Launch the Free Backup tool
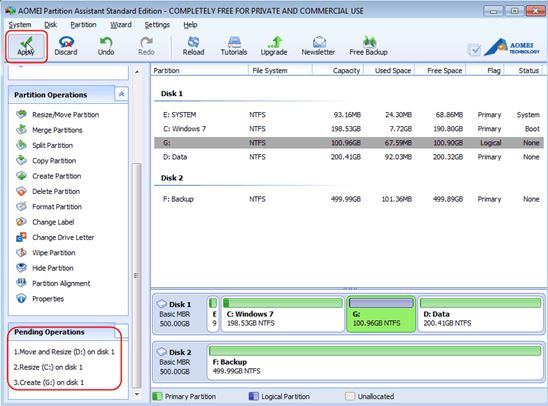 pyautogui.click(x=368, y=46)
